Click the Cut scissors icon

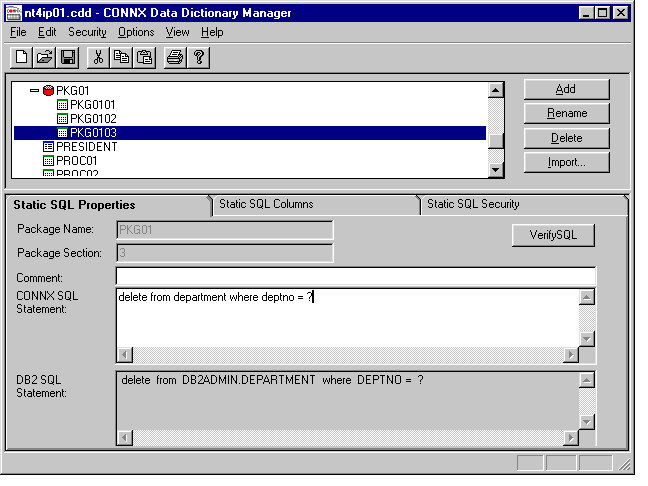coord(98,57)
